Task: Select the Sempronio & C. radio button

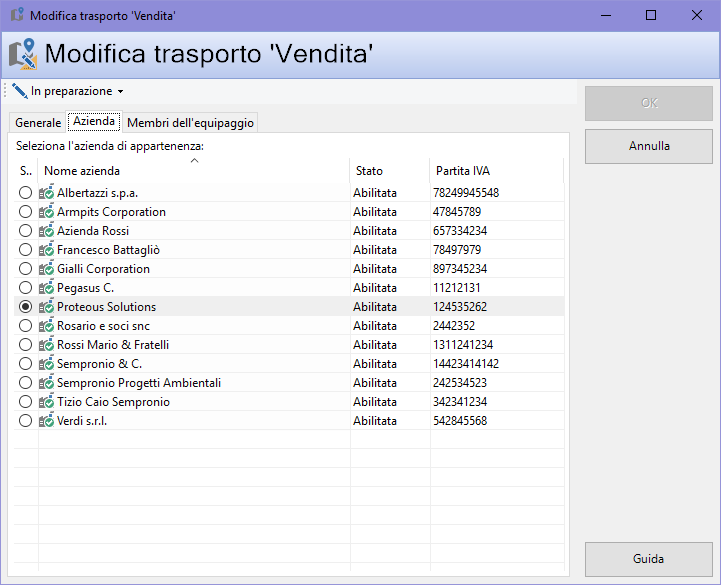Action: click(25, 364)
